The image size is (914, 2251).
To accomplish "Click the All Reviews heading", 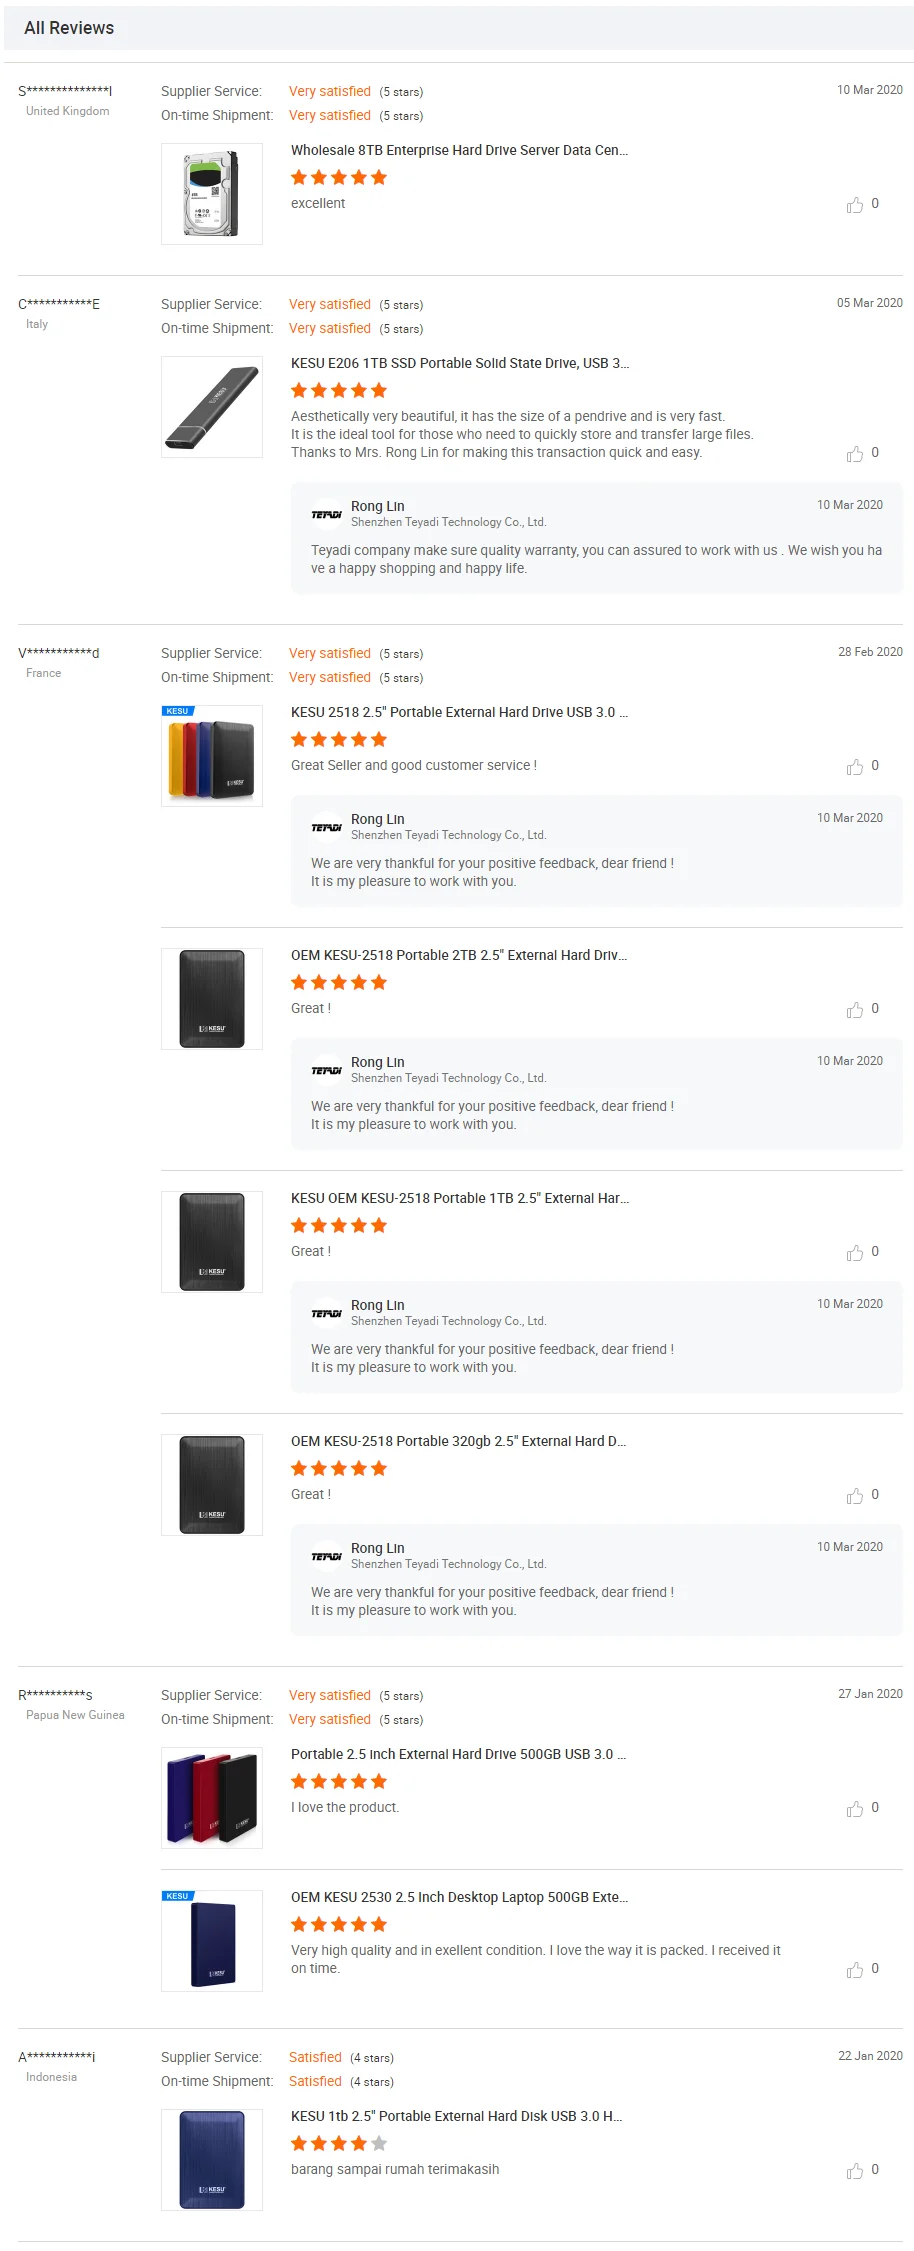I will click(69, 28).
